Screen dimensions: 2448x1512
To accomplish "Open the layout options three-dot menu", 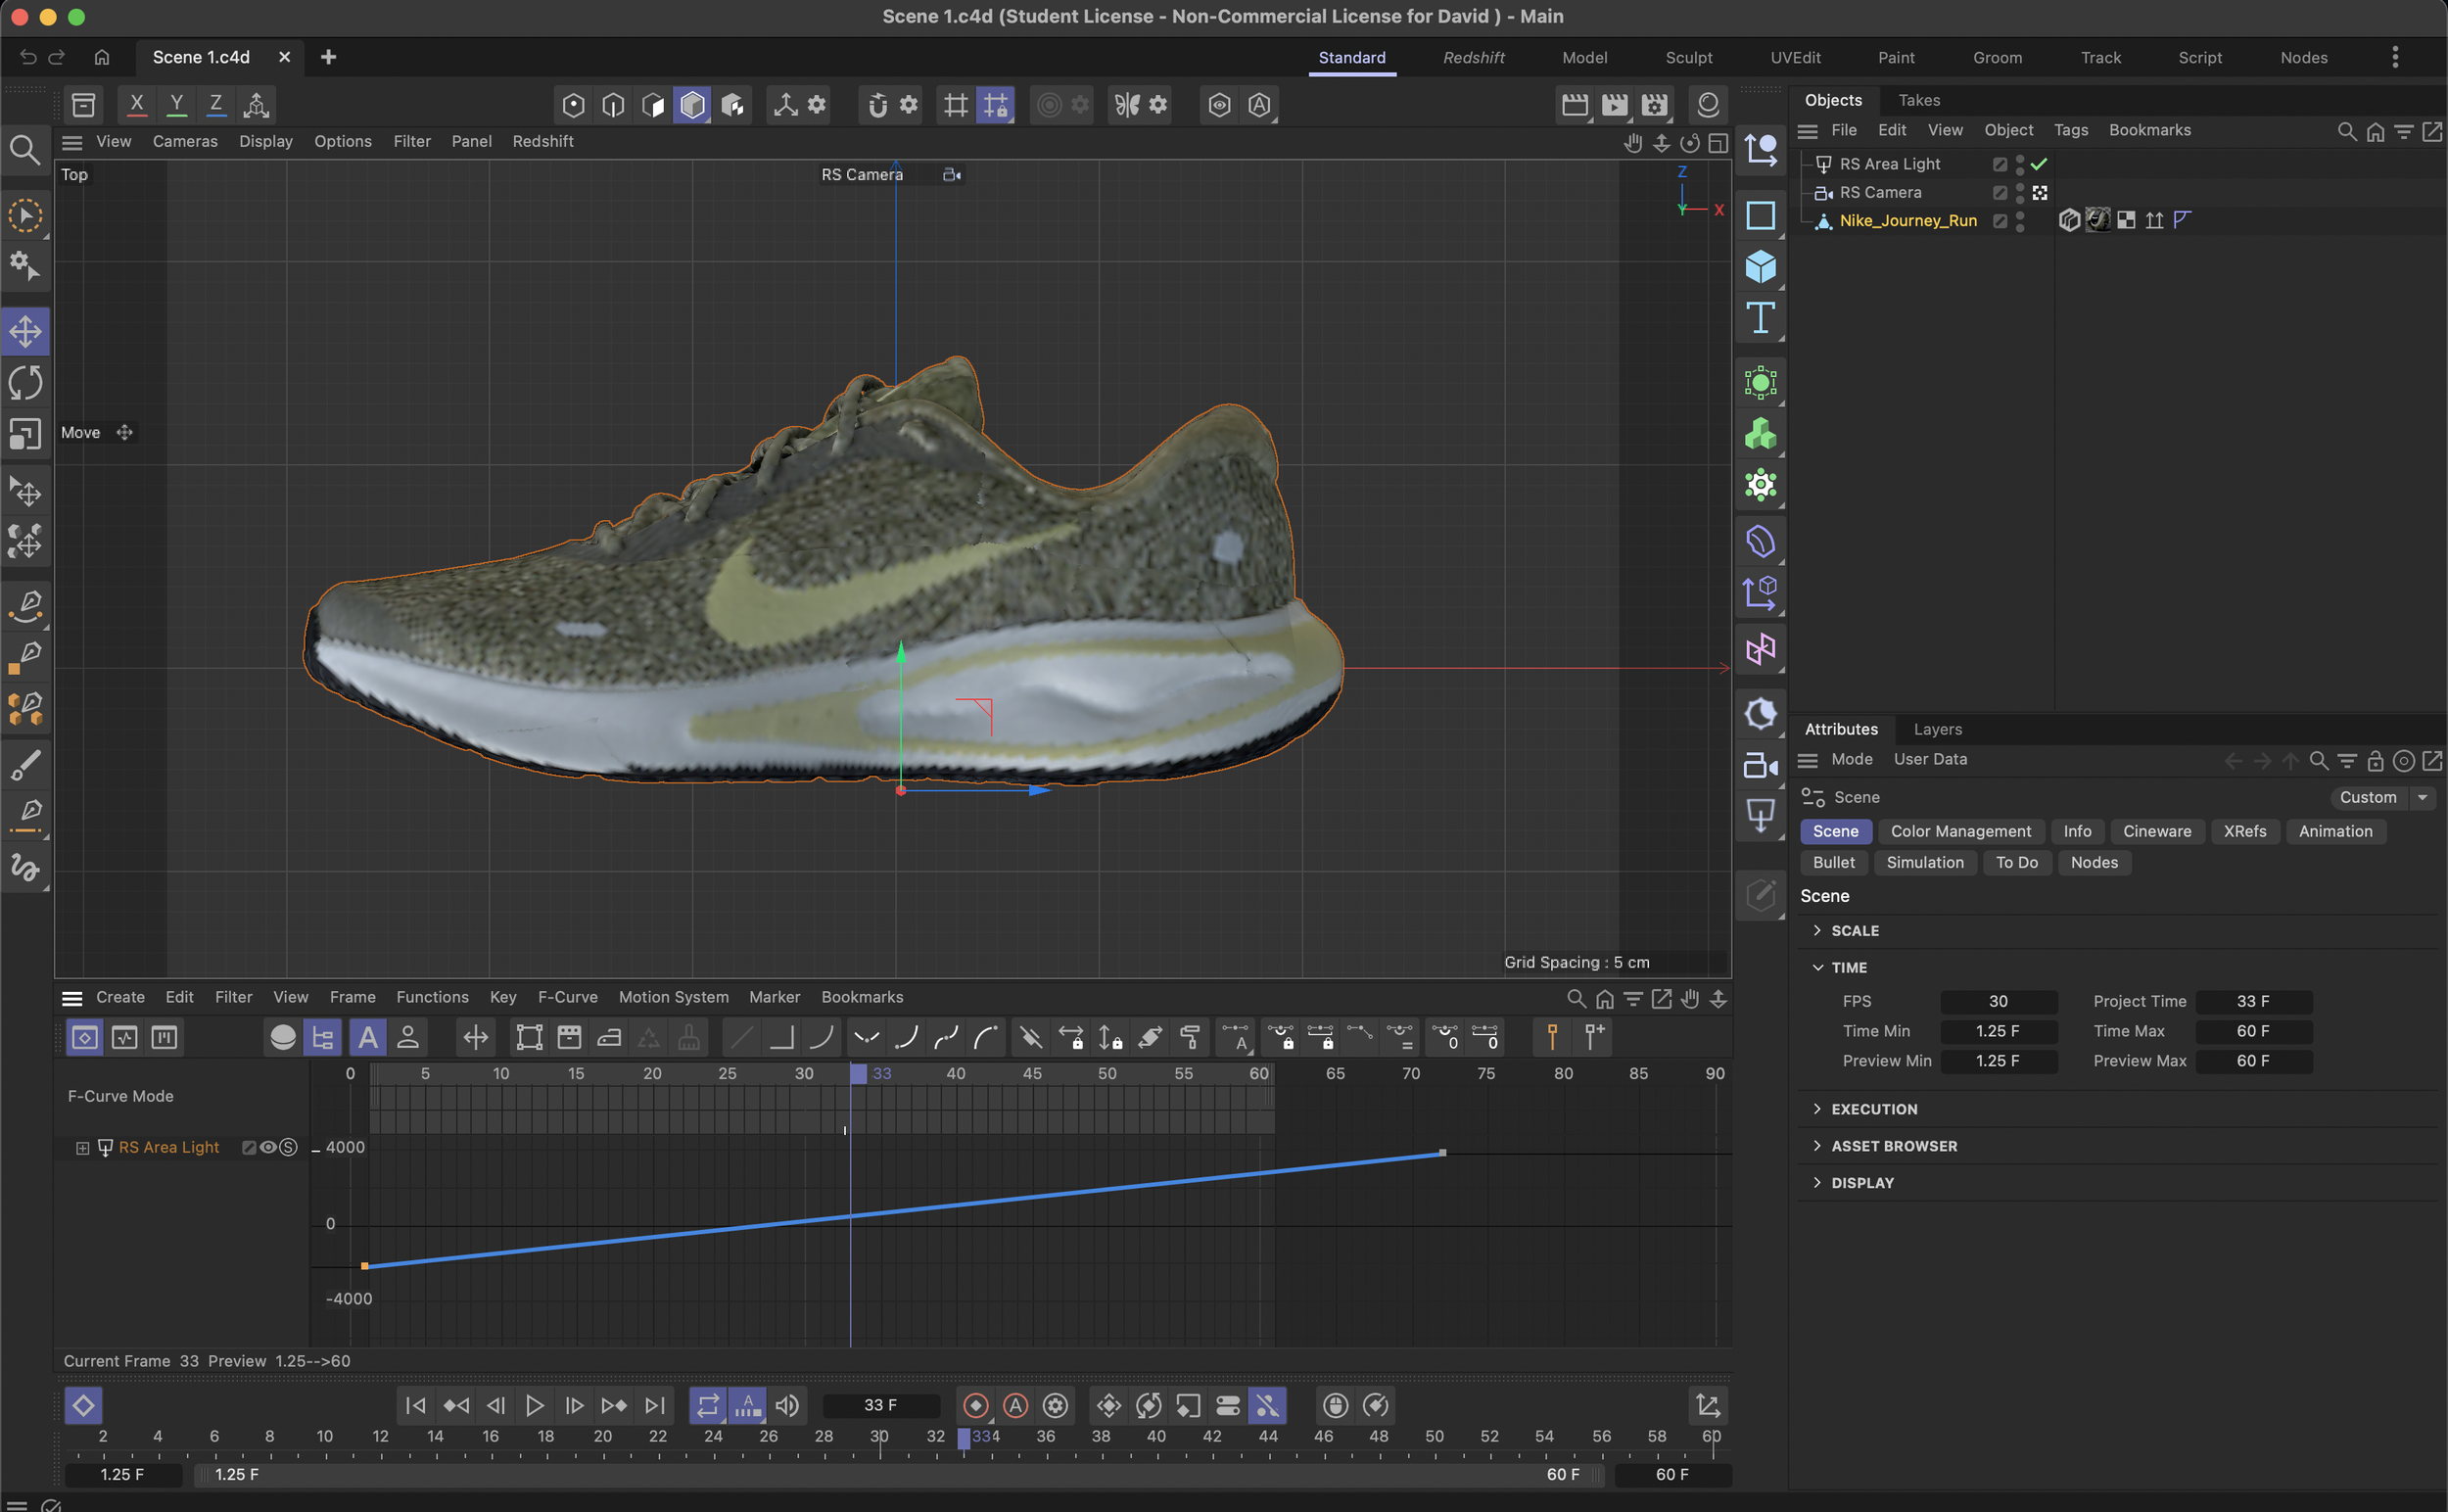I will click(x=2395, y=57).
